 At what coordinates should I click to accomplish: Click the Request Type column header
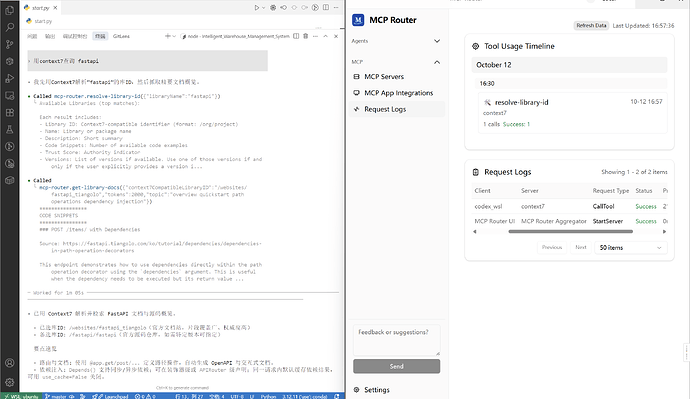click(x=611, y=190)
